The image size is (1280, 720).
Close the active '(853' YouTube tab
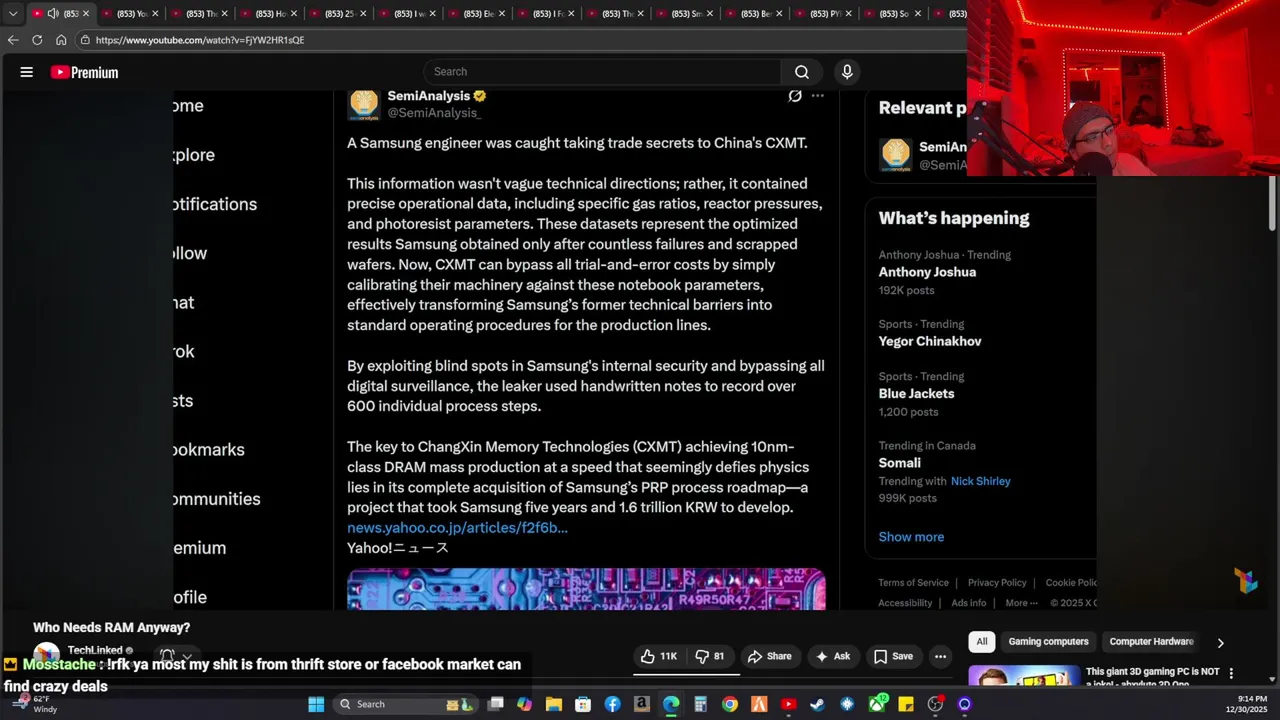coord(86,14)
